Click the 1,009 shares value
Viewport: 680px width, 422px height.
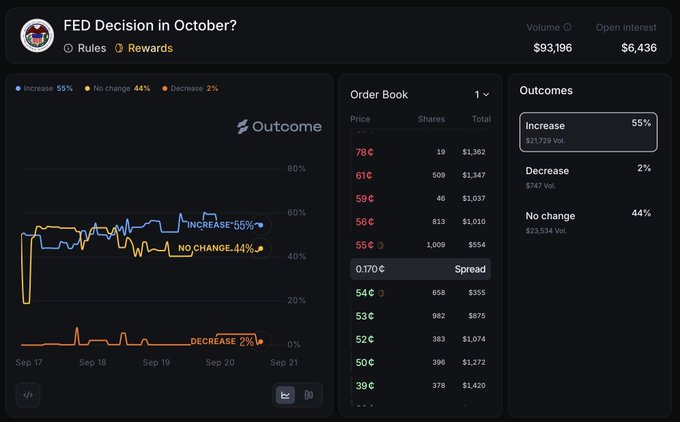[x=435, y=245]
